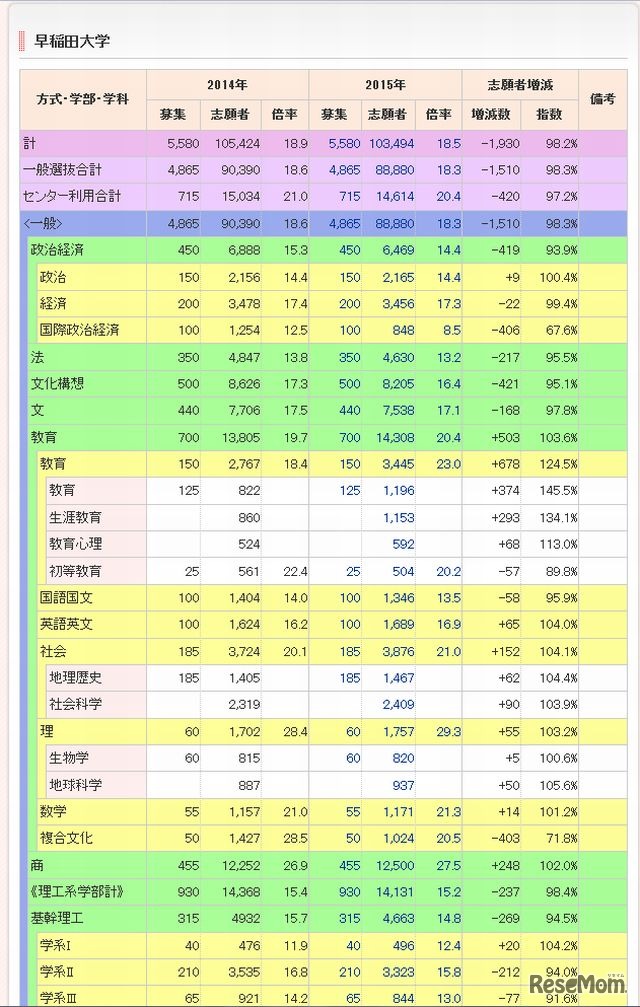Click the 145.5% index value
This screenshot has width=640, height=1007.
pos(558,491)
